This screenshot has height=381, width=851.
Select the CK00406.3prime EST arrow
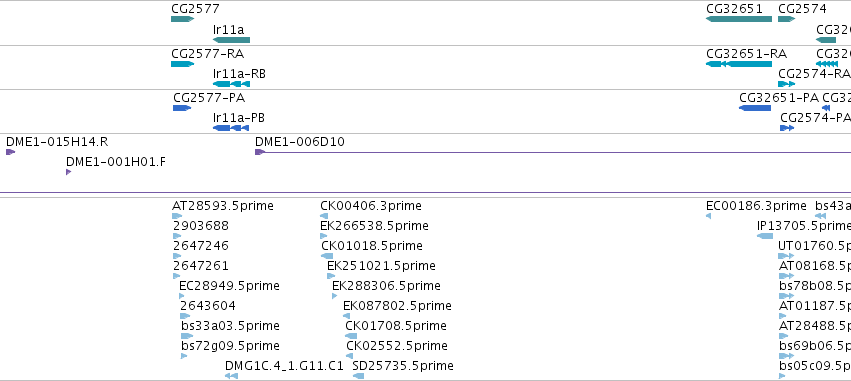[324, 216]
